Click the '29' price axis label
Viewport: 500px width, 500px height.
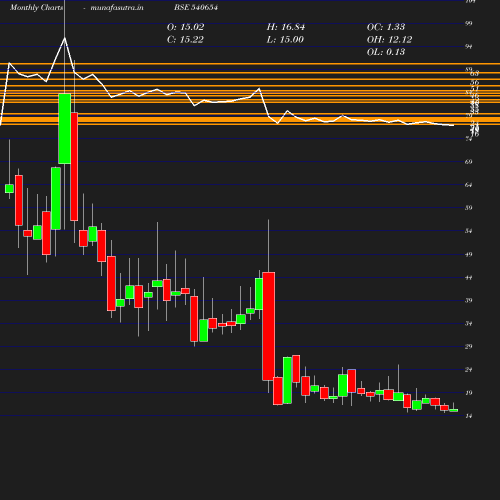(469, 347)
